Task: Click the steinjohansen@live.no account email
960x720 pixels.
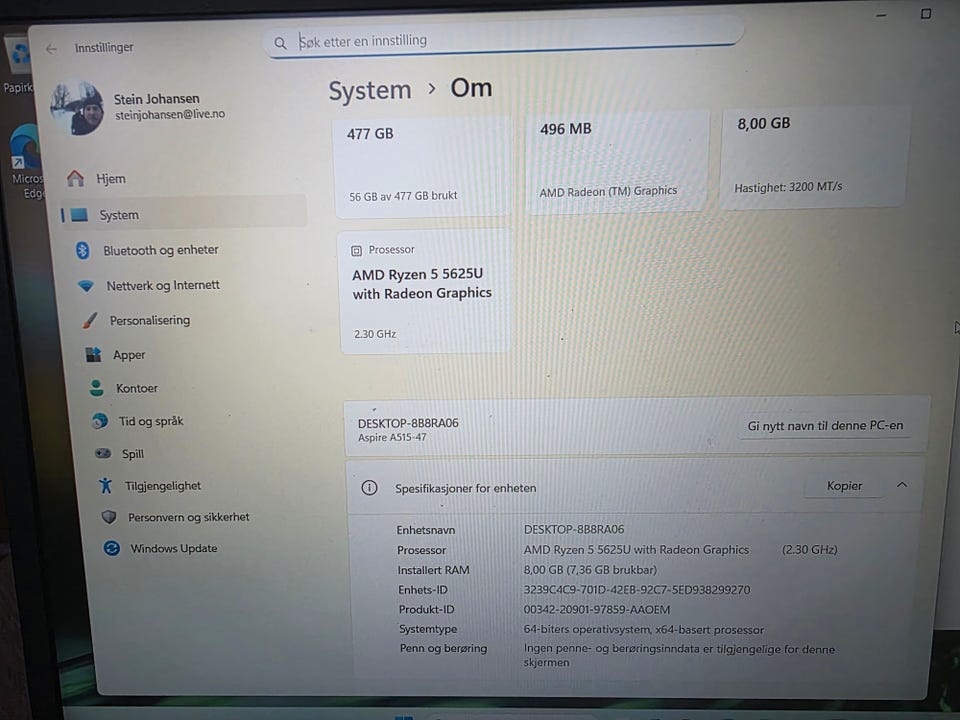Action: (x=170, y=114)
